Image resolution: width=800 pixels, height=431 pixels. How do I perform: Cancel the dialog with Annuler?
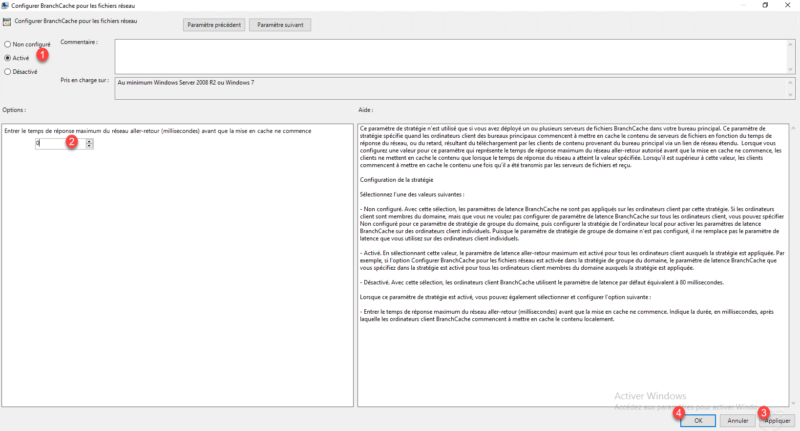pyautogui.click(x=737, y=421)
